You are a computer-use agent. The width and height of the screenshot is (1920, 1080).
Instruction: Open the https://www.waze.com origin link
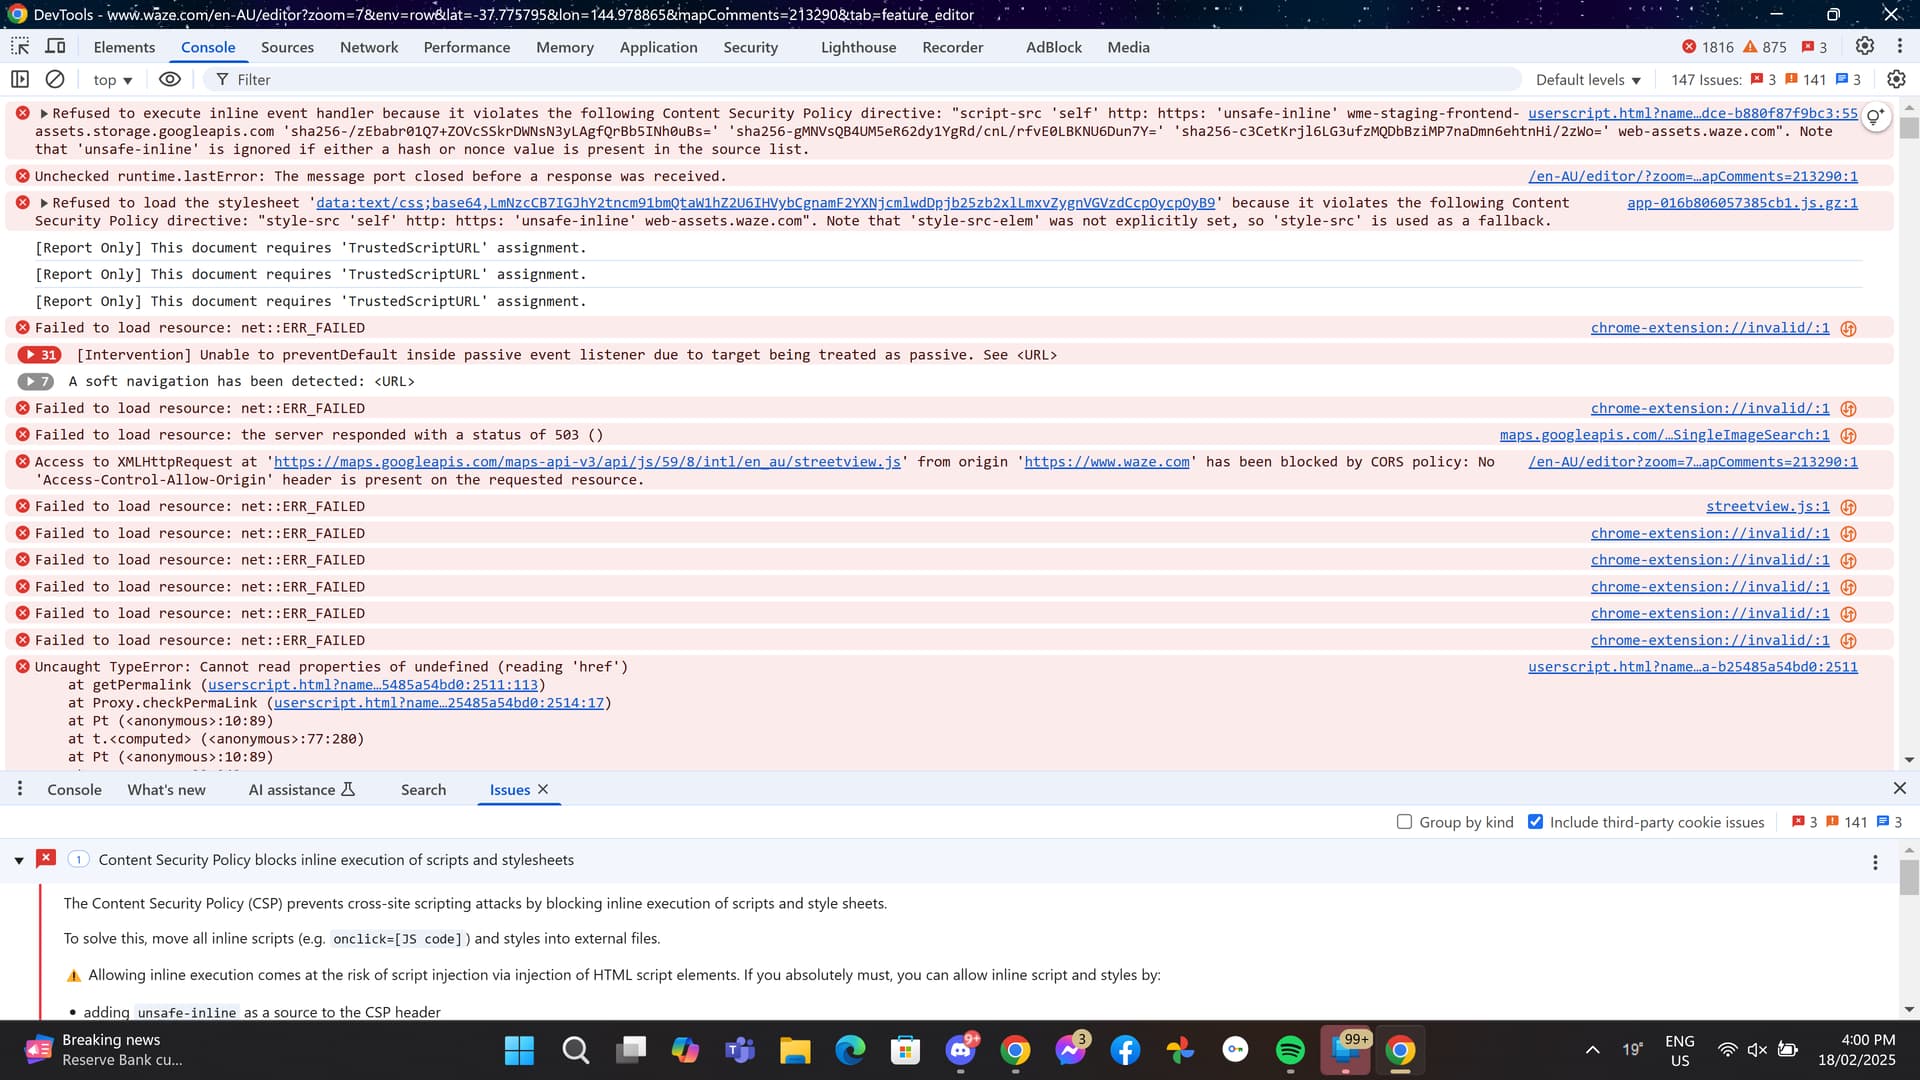[x=1106, y=462]
